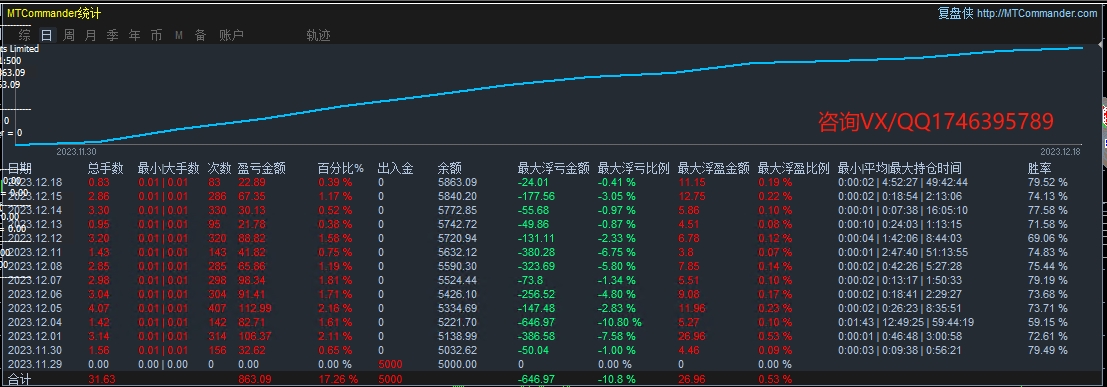Click the holding time 0:01:43 | 12:49:25 | 59:44:19
1107x387 pixels.
(x=906, y=322)
